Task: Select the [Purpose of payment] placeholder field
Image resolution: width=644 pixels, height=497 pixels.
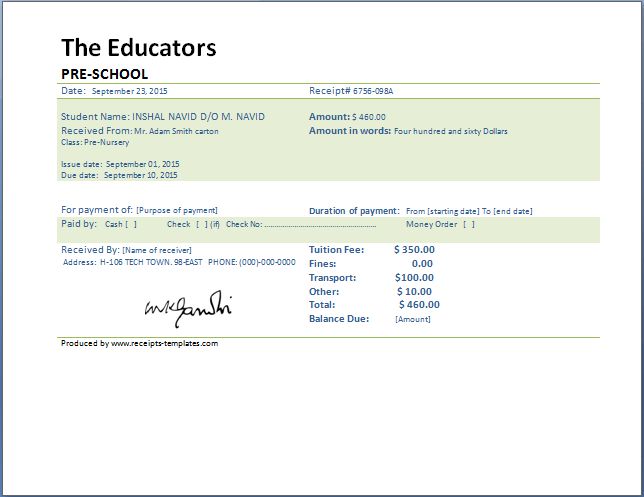Action: coord(177,210)
